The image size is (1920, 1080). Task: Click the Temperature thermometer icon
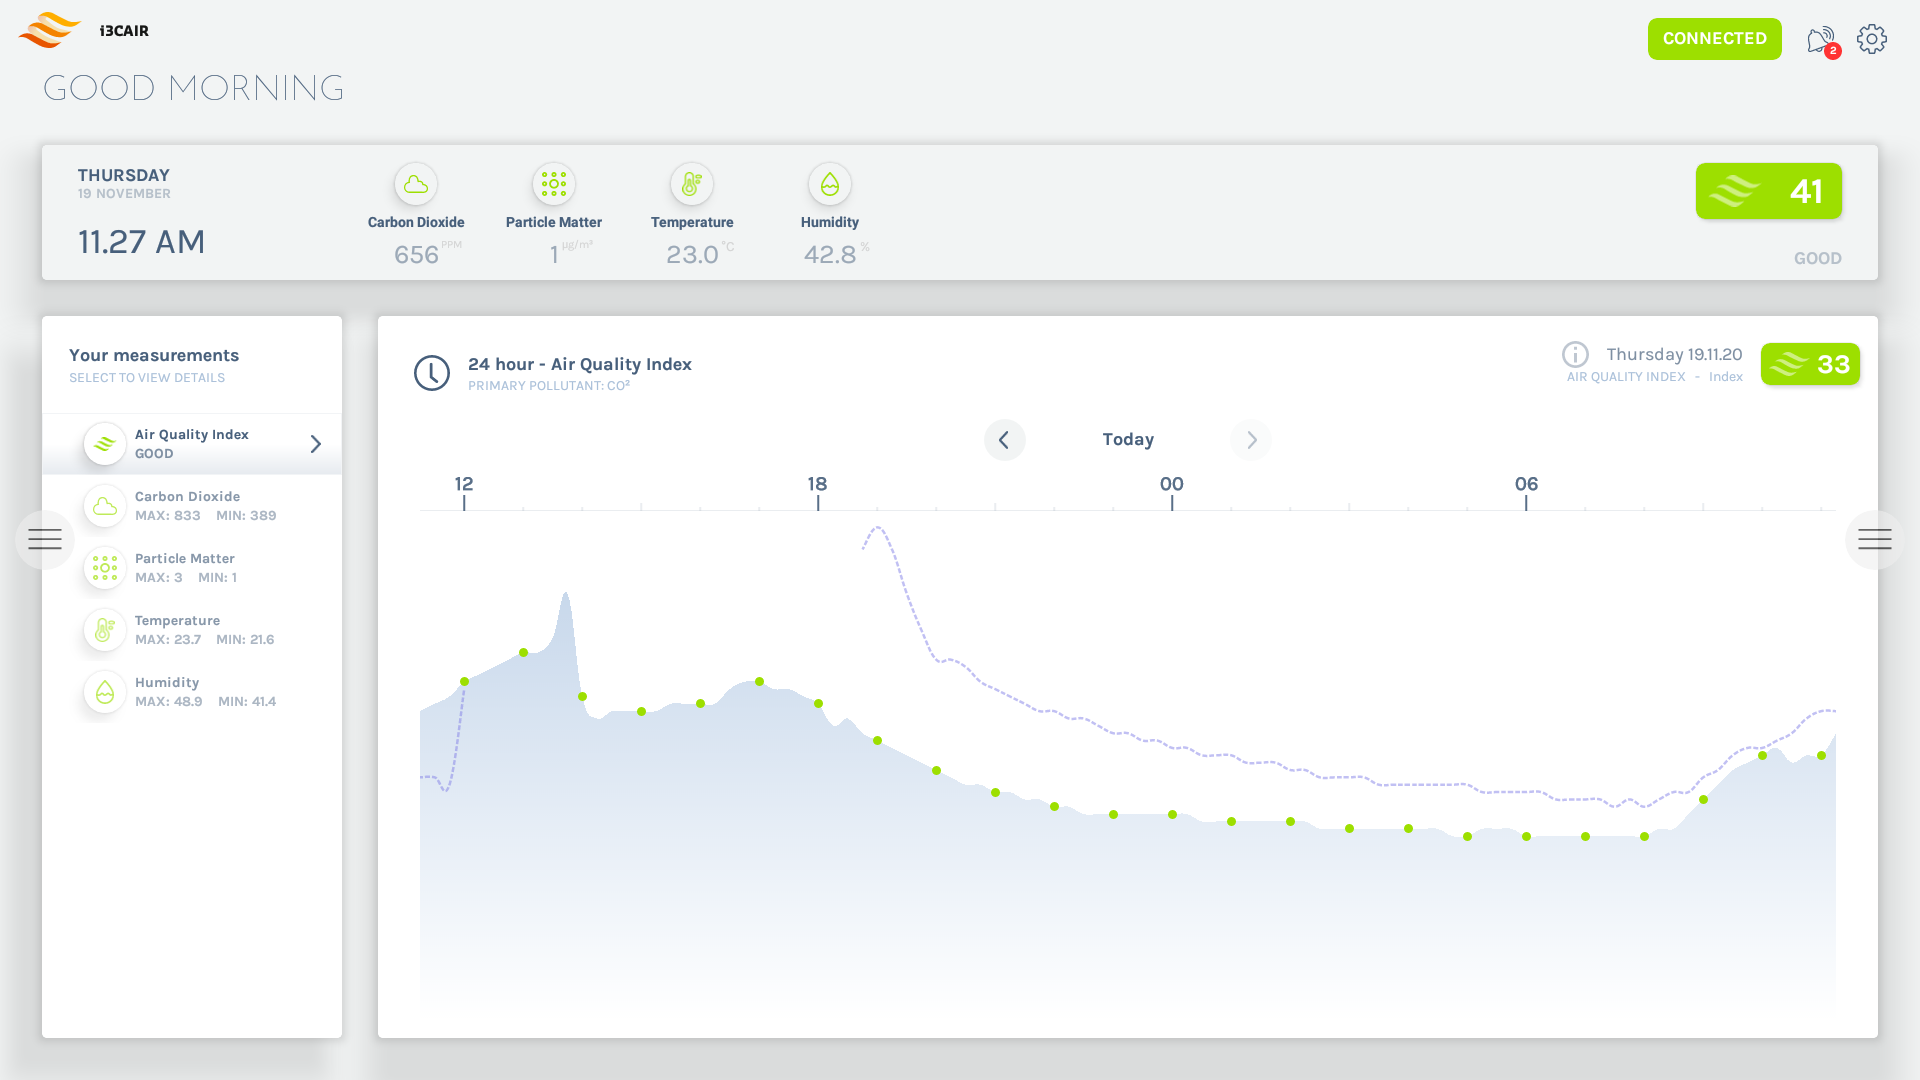point(691,184)
